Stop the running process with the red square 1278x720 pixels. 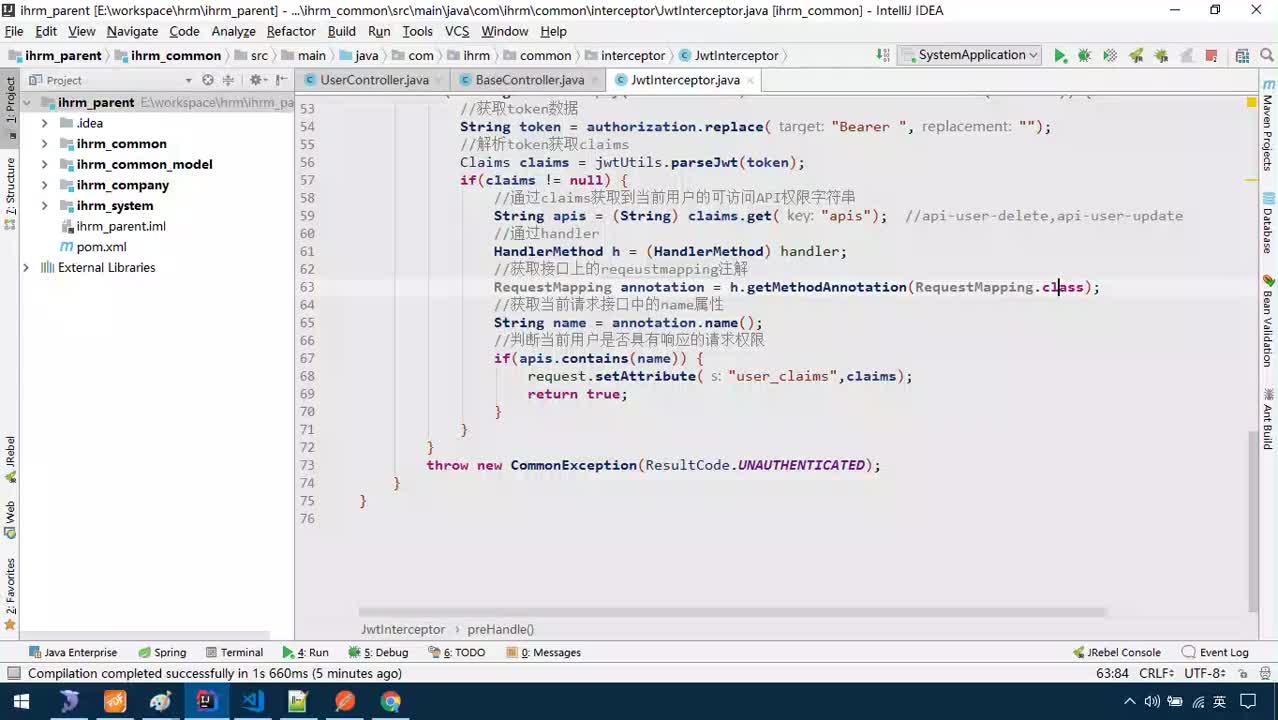coord(1211,56)
